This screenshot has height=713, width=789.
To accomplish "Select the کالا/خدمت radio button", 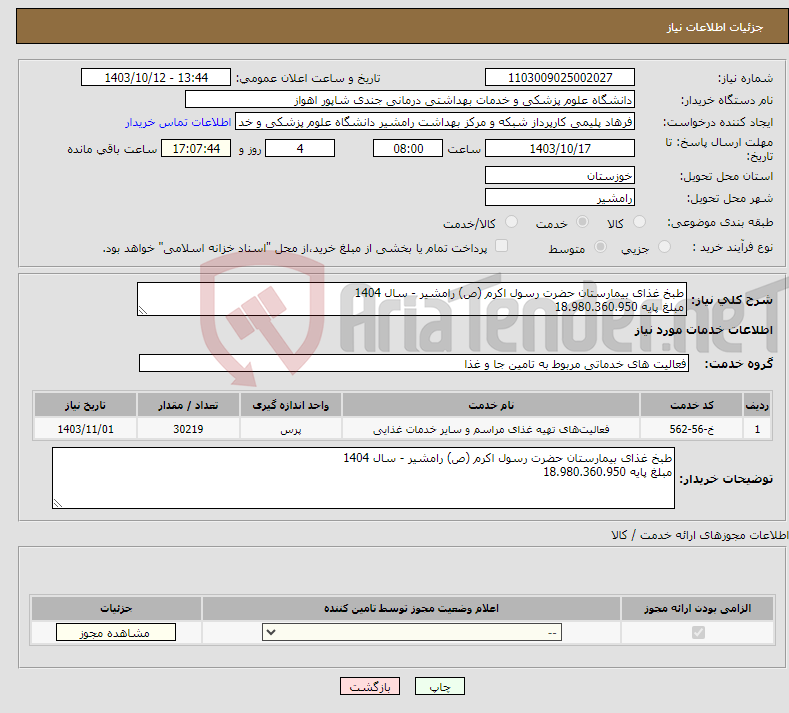I will point(511,222).
